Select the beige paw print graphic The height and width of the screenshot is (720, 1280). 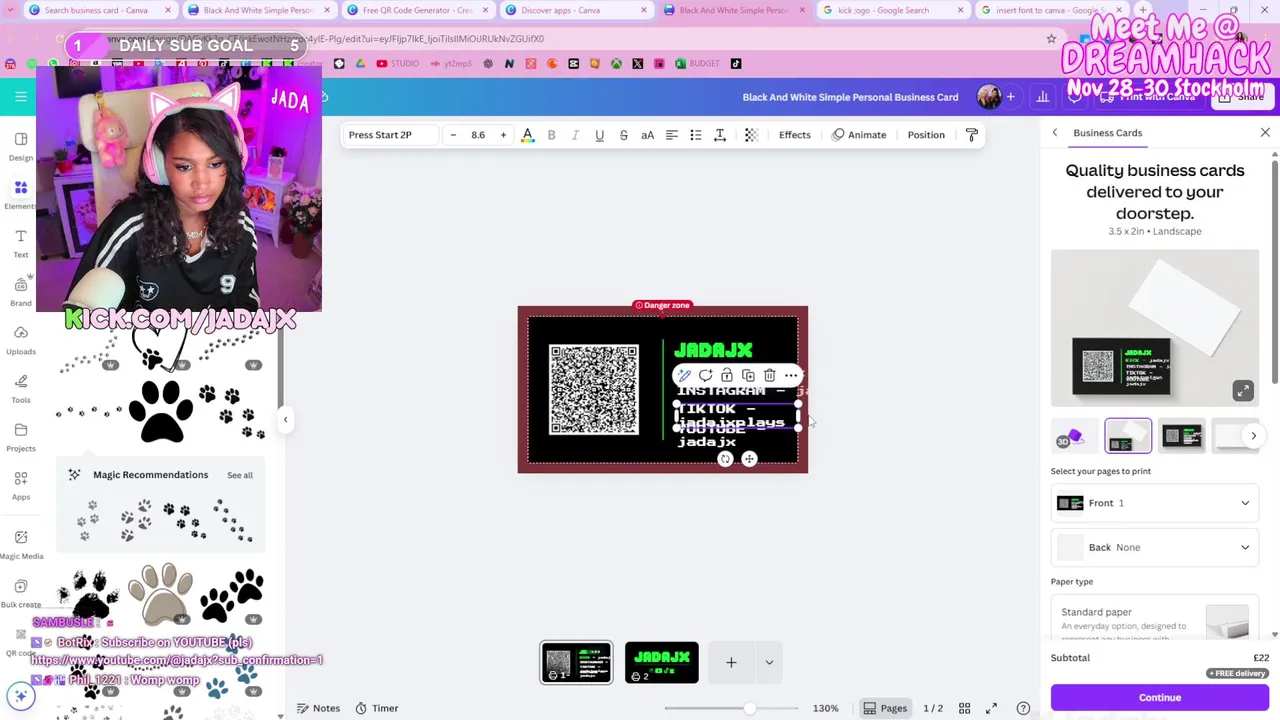[x=160, y=593]
